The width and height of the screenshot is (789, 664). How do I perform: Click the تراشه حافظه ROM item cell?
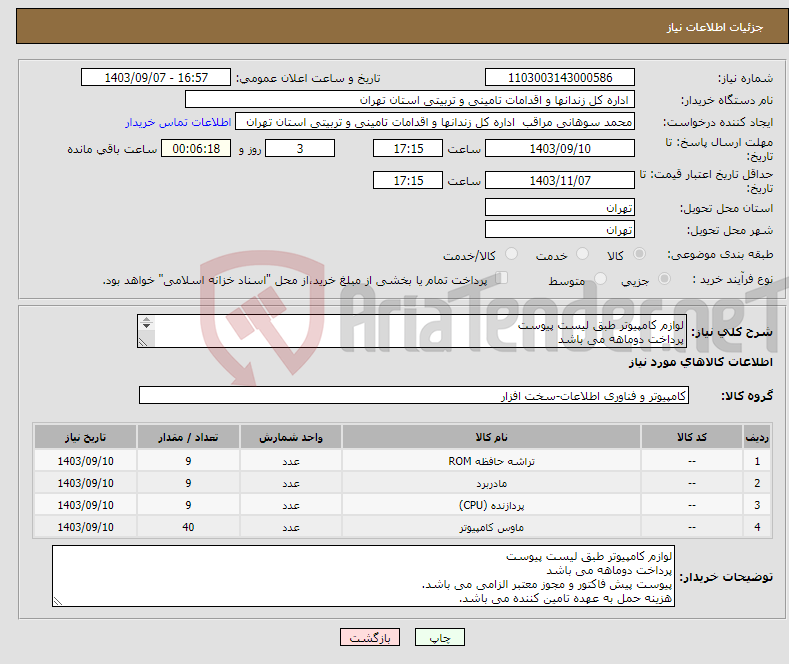tap(491, 461)
